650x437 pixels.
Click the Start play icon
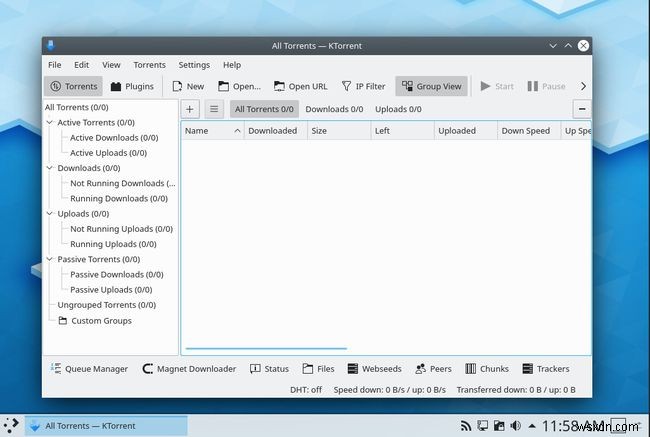pyautogui.click(x=485, y=86)
